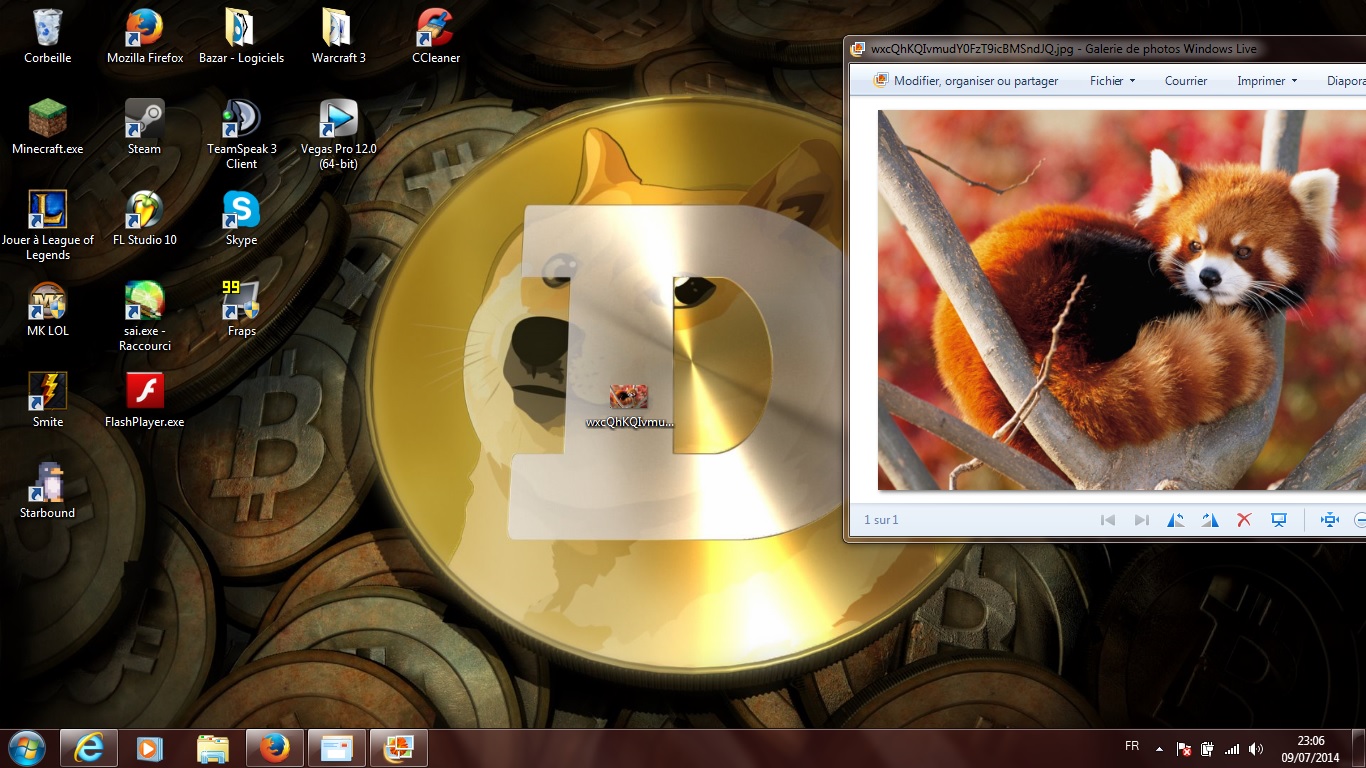Open the Windows Start menu
1366x768 pixels.
point(27,747)
